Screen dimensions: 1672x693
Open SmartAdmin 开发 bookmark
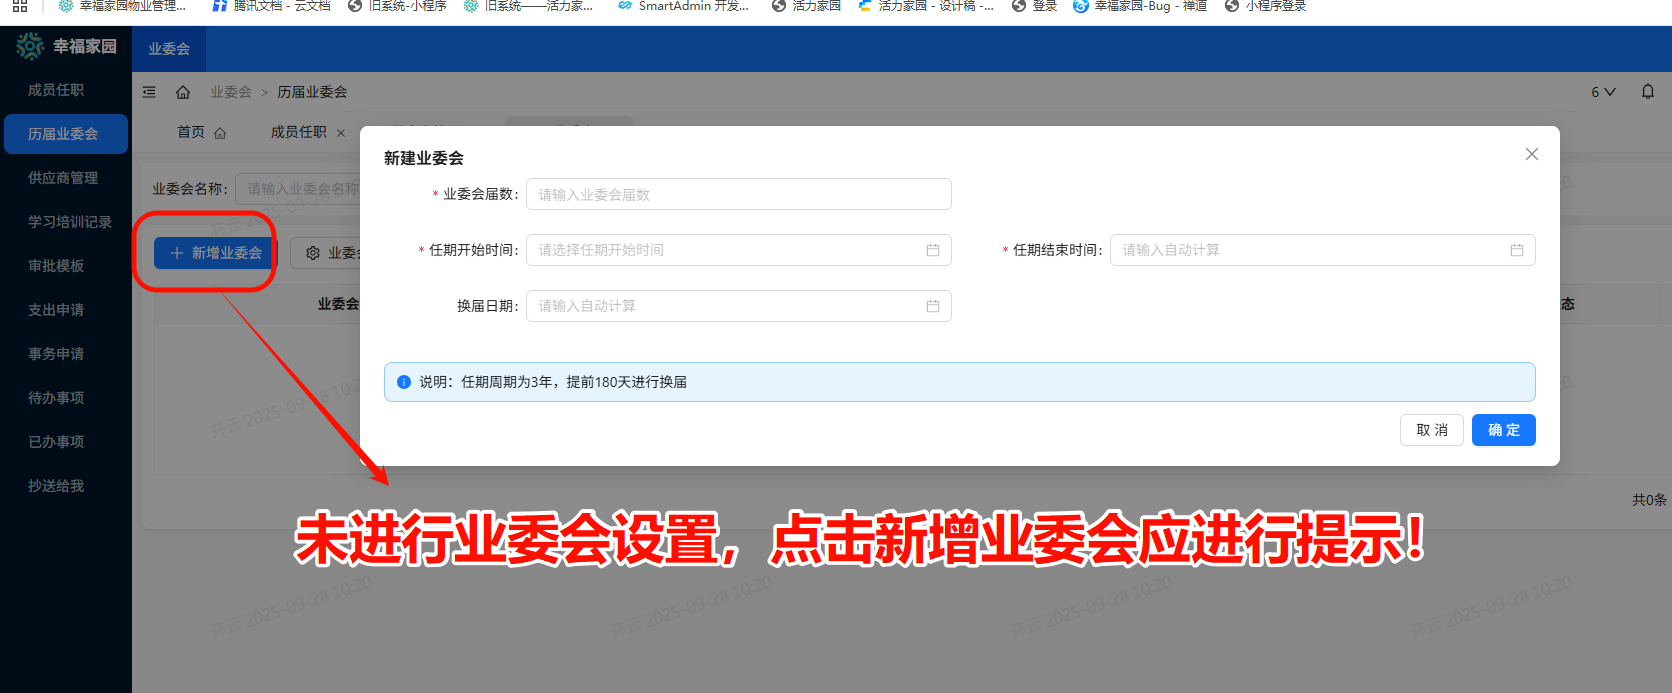683,6
